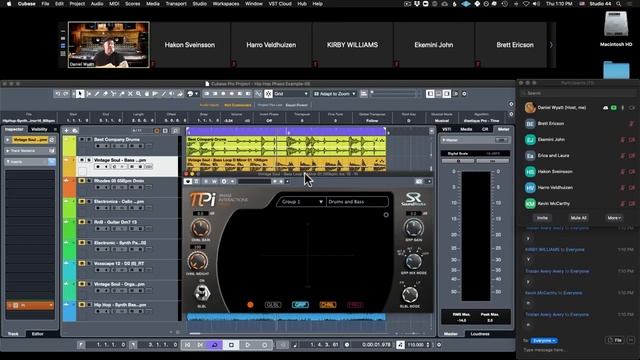Switch to the Loudness tab
640x360 pixels.
(480, 334)
